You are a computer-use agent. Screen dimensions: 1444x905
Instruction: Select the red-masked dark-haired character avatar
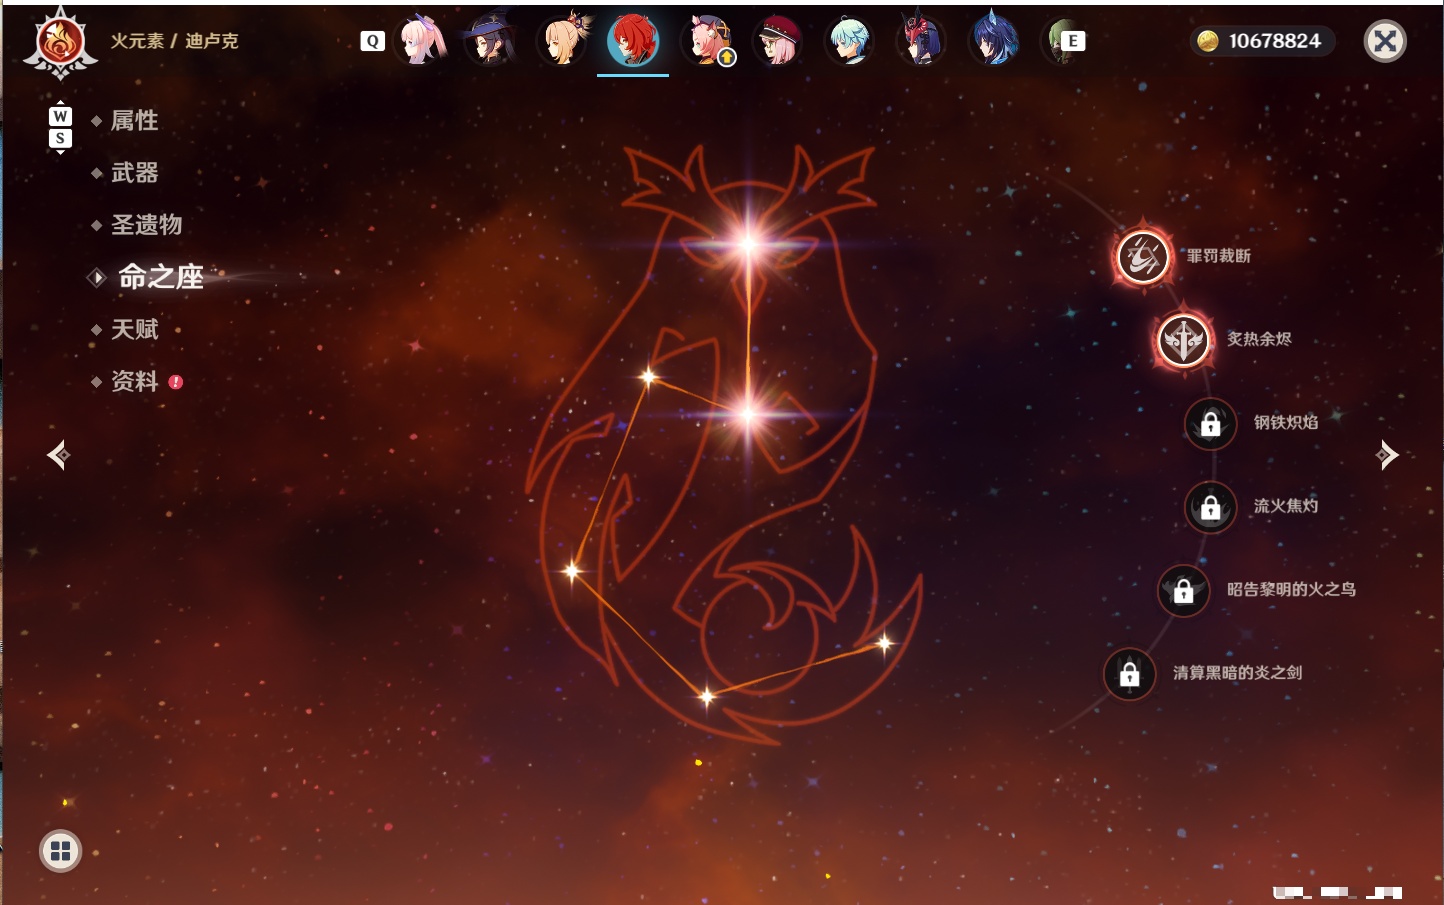coord(921,41)
